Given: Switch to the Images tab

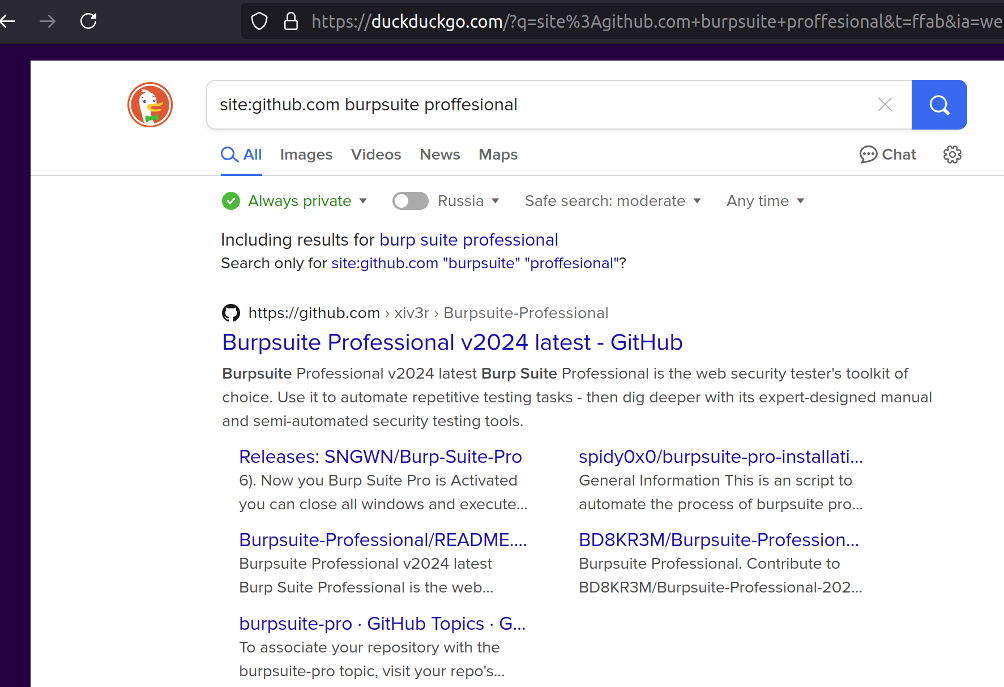Looking at the screenshot, I should [306, 154].
